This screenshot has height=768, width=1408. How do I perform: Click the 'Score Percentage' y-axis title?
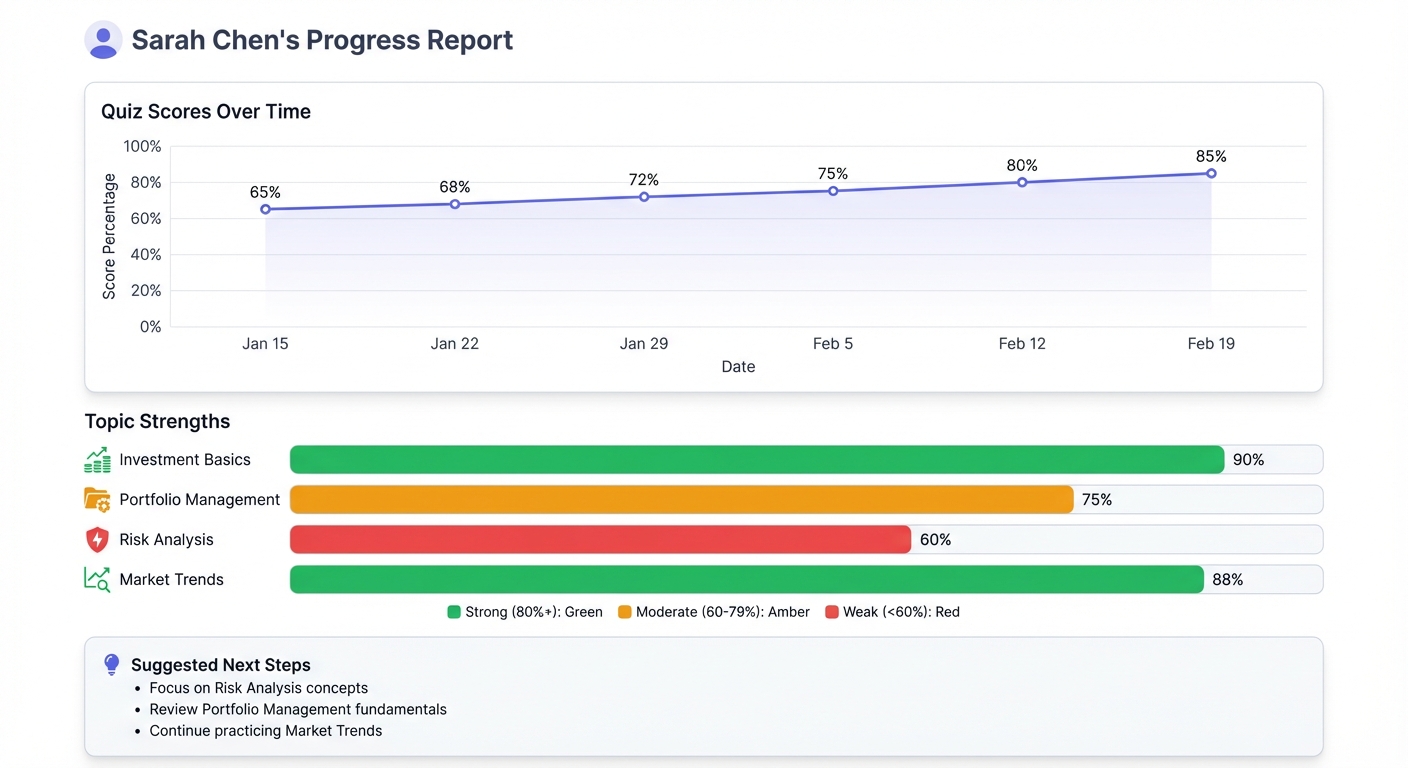[x=109, y=236]
